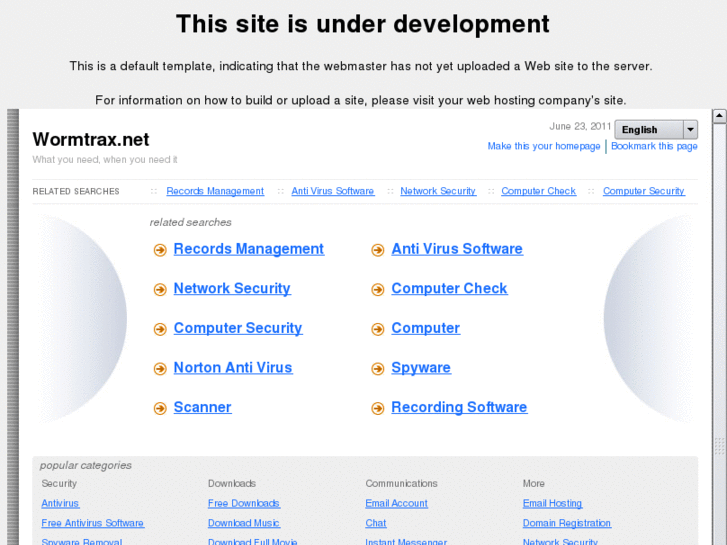Click the vertical scrollbar grip handle
Viewport: 727px width, 545px height.
pyautogui.click(x=720, y=446)
